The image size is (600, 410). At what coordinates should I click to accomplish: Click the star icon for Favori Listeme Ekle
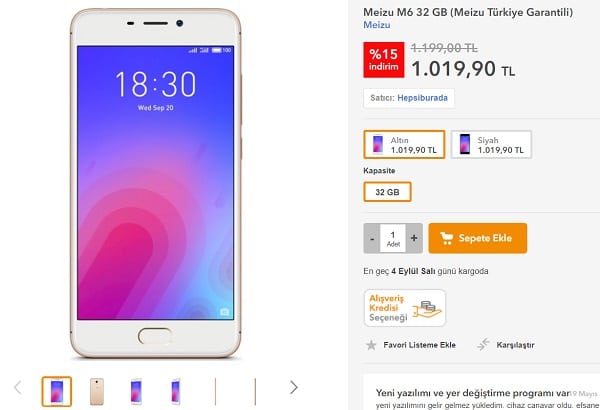[371, 345]
